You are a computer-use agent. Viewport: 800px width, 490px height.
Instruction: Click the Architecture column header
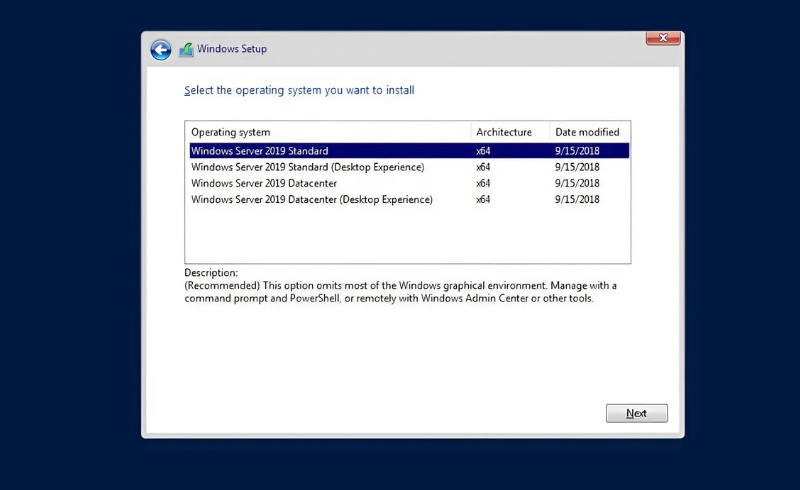510,132
